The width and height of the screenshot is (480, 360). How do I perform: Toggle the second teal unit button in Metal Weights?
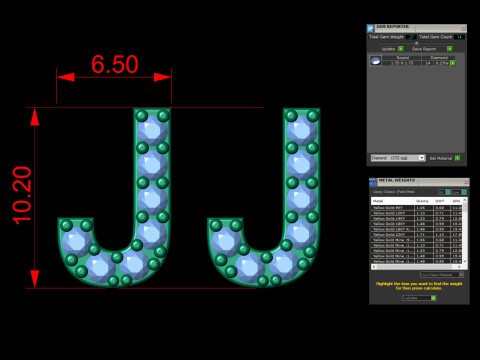(464, 192)
